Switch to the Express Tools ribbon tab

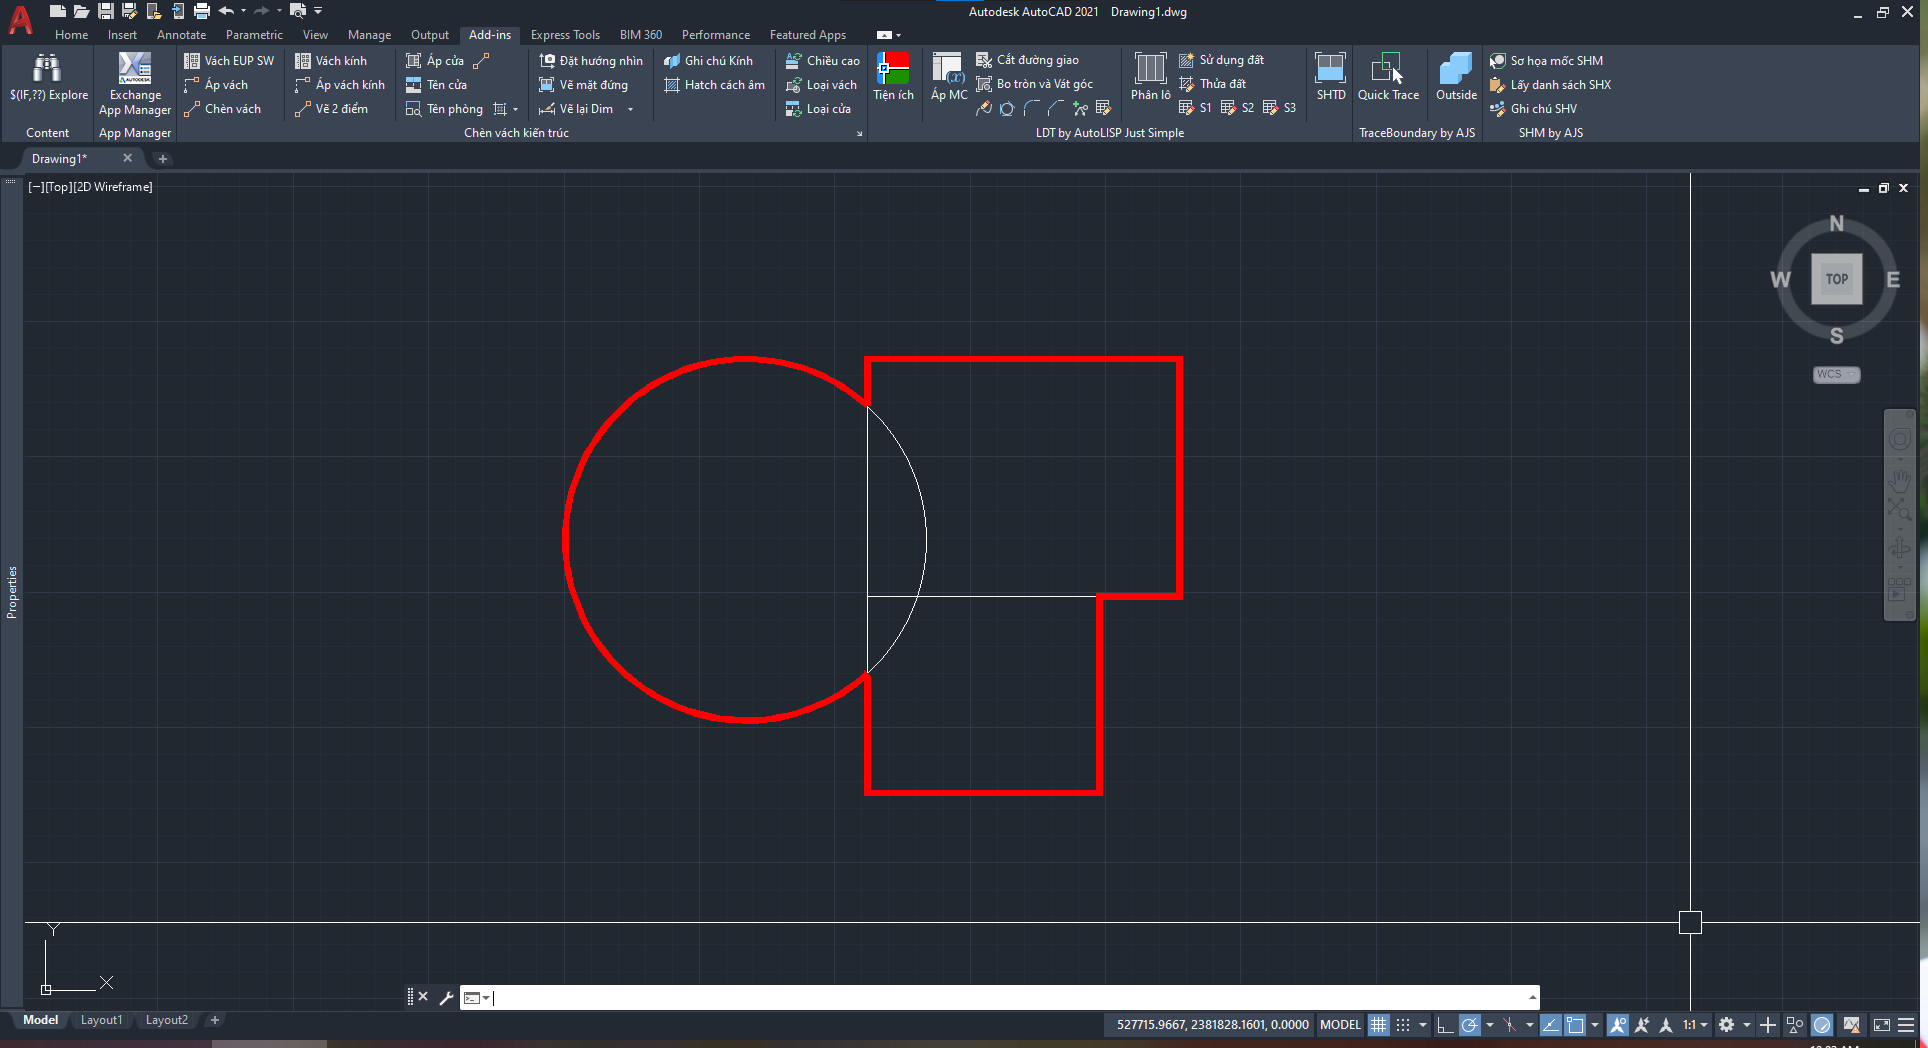pos(565,35)
